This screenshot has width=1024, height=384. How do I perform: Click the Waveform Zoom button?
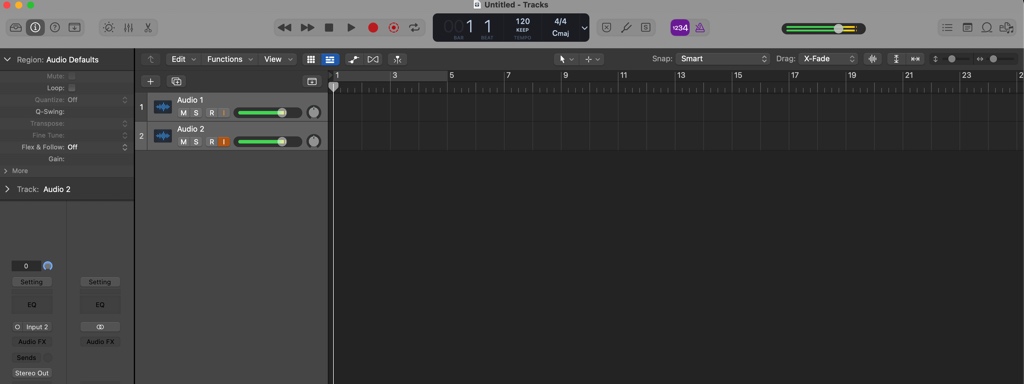pos(872,59)
